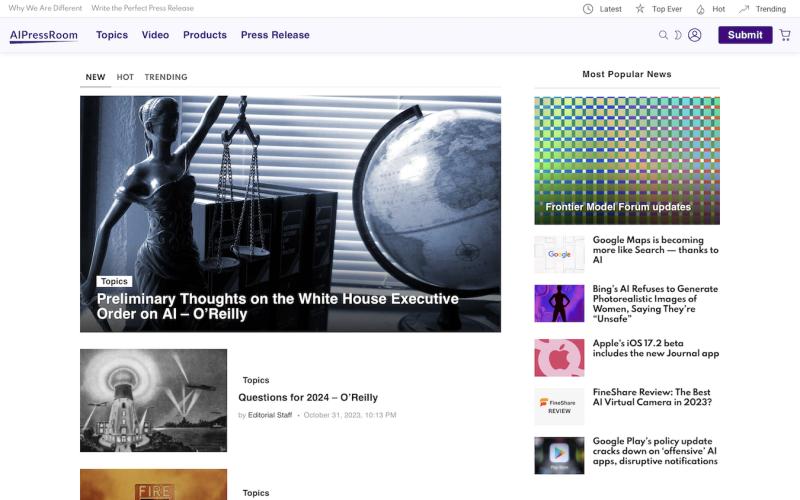Click the FineShare Review thumbnail

pyautogui.click(x=559, y=407)
